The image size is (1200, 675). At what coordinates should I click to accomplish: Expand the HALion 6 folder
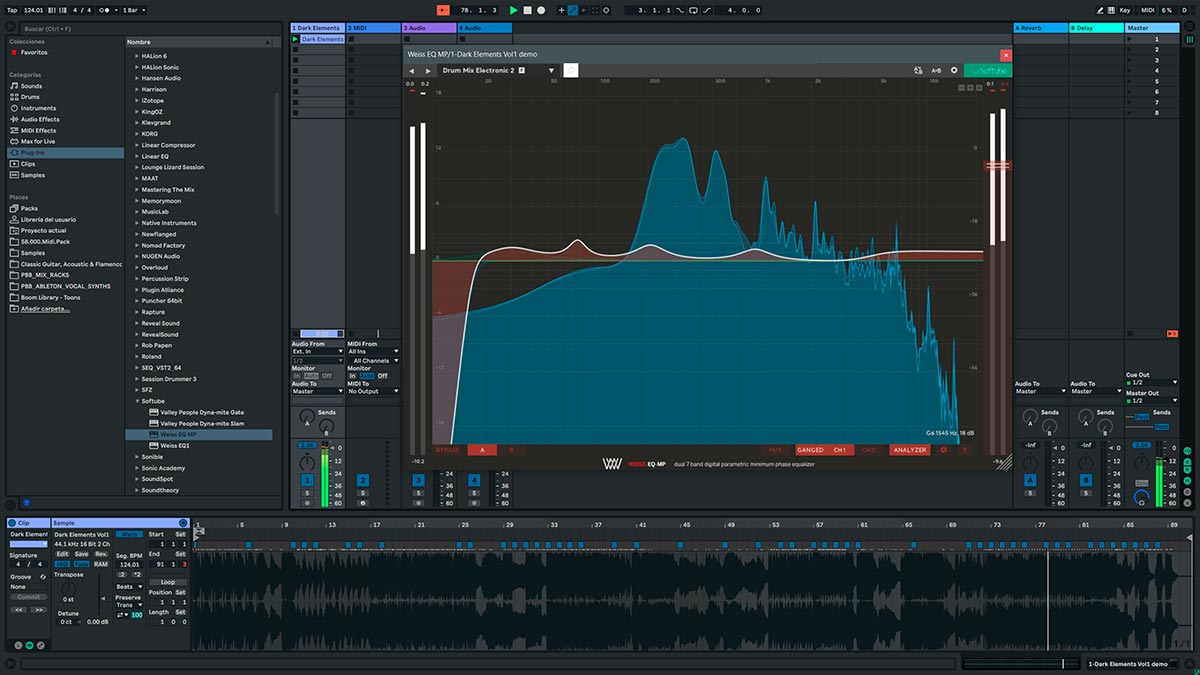point(137,56)
